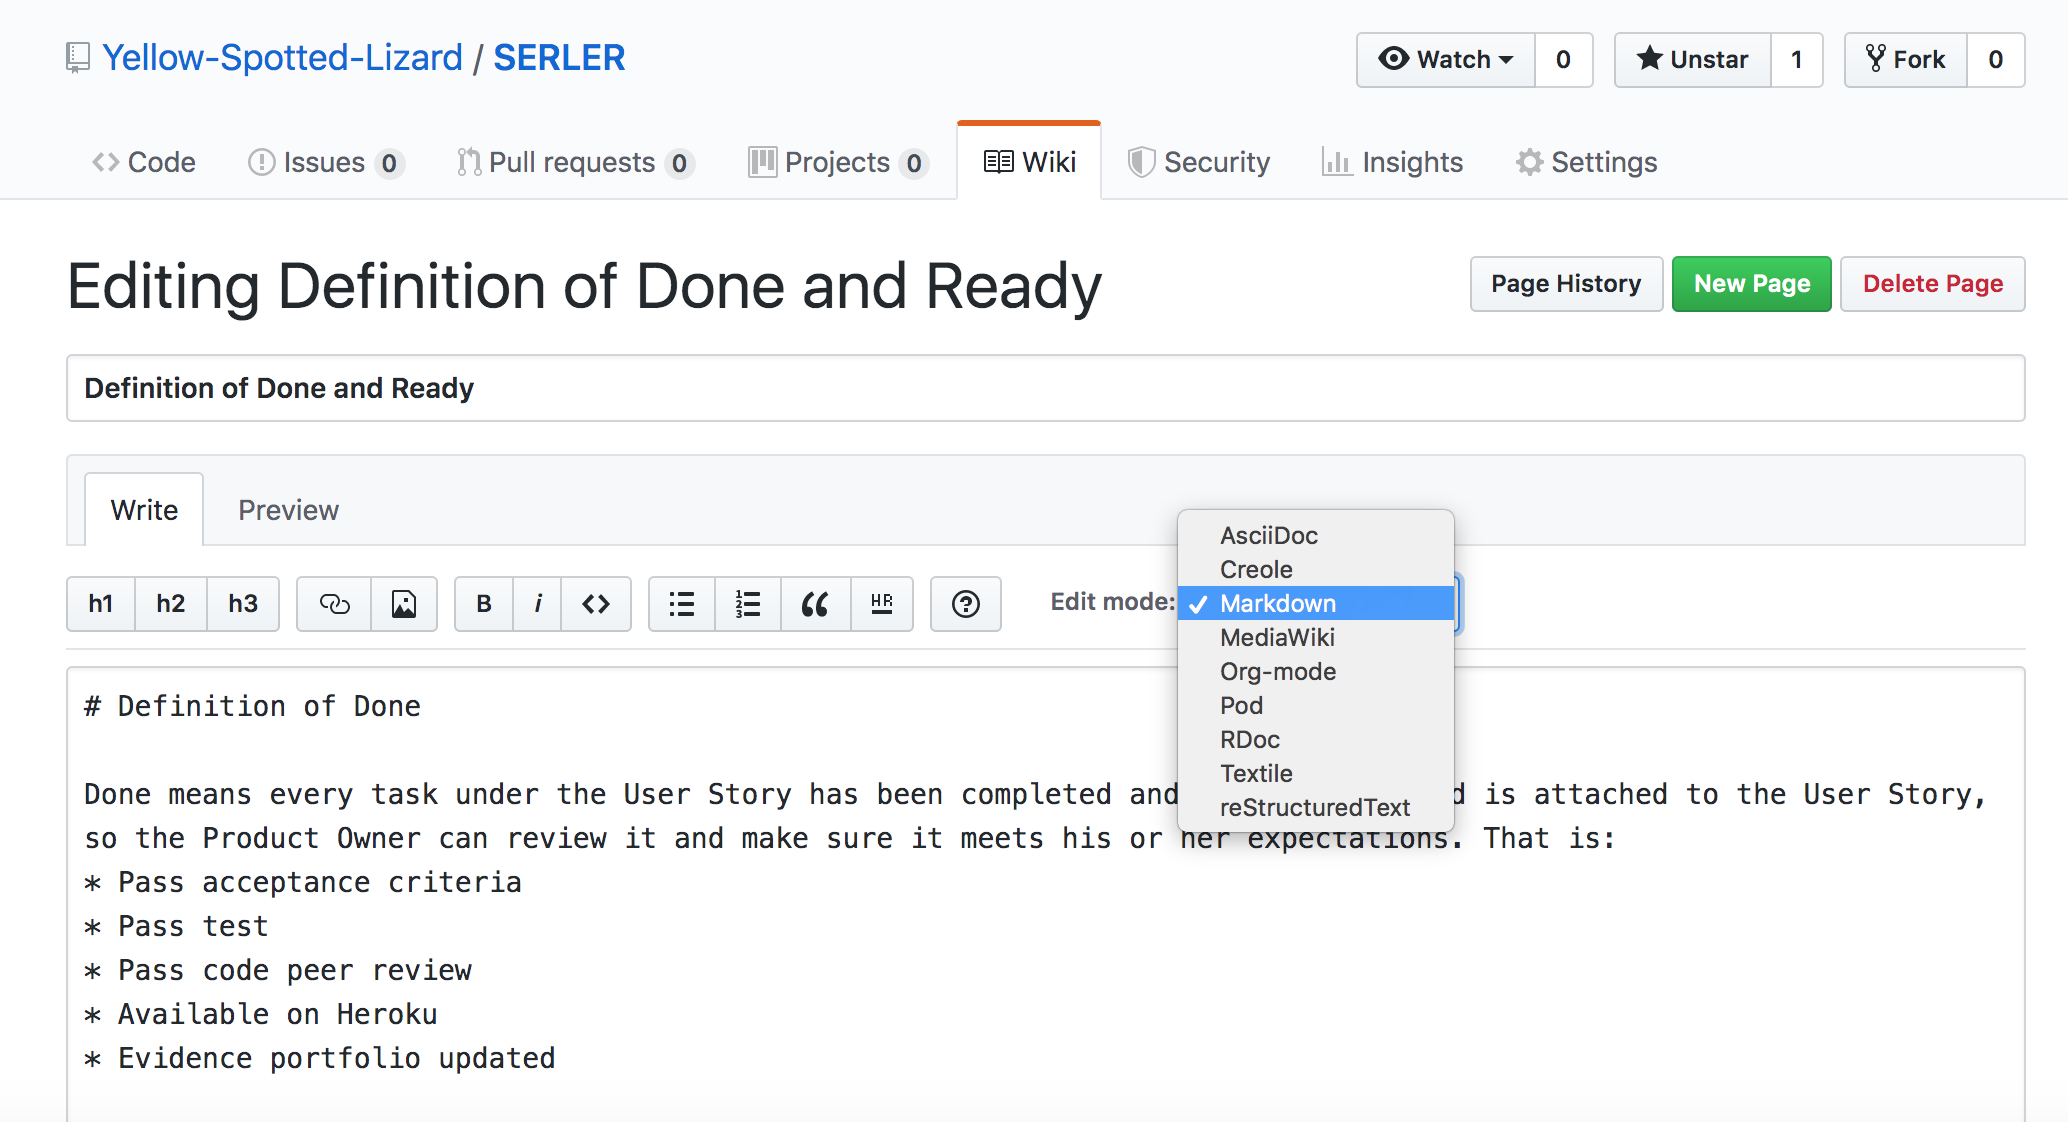Viewport: 2068px width, 1122px height.
Task: Insert ordered numbered list
Action: (x=748, y=603)
